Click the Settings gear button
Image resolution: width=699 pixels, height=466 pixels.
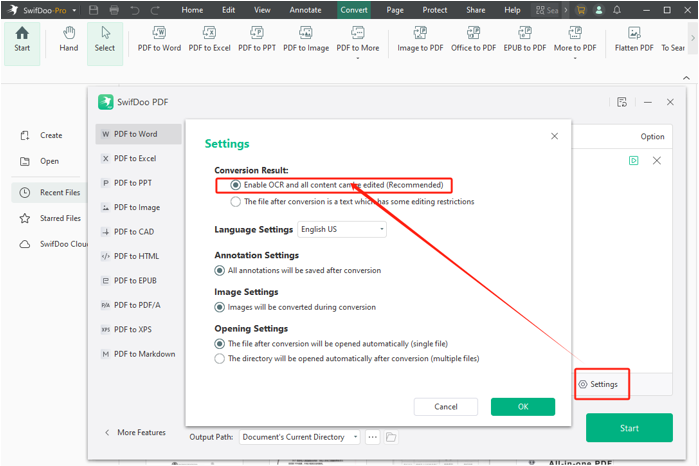598,384
